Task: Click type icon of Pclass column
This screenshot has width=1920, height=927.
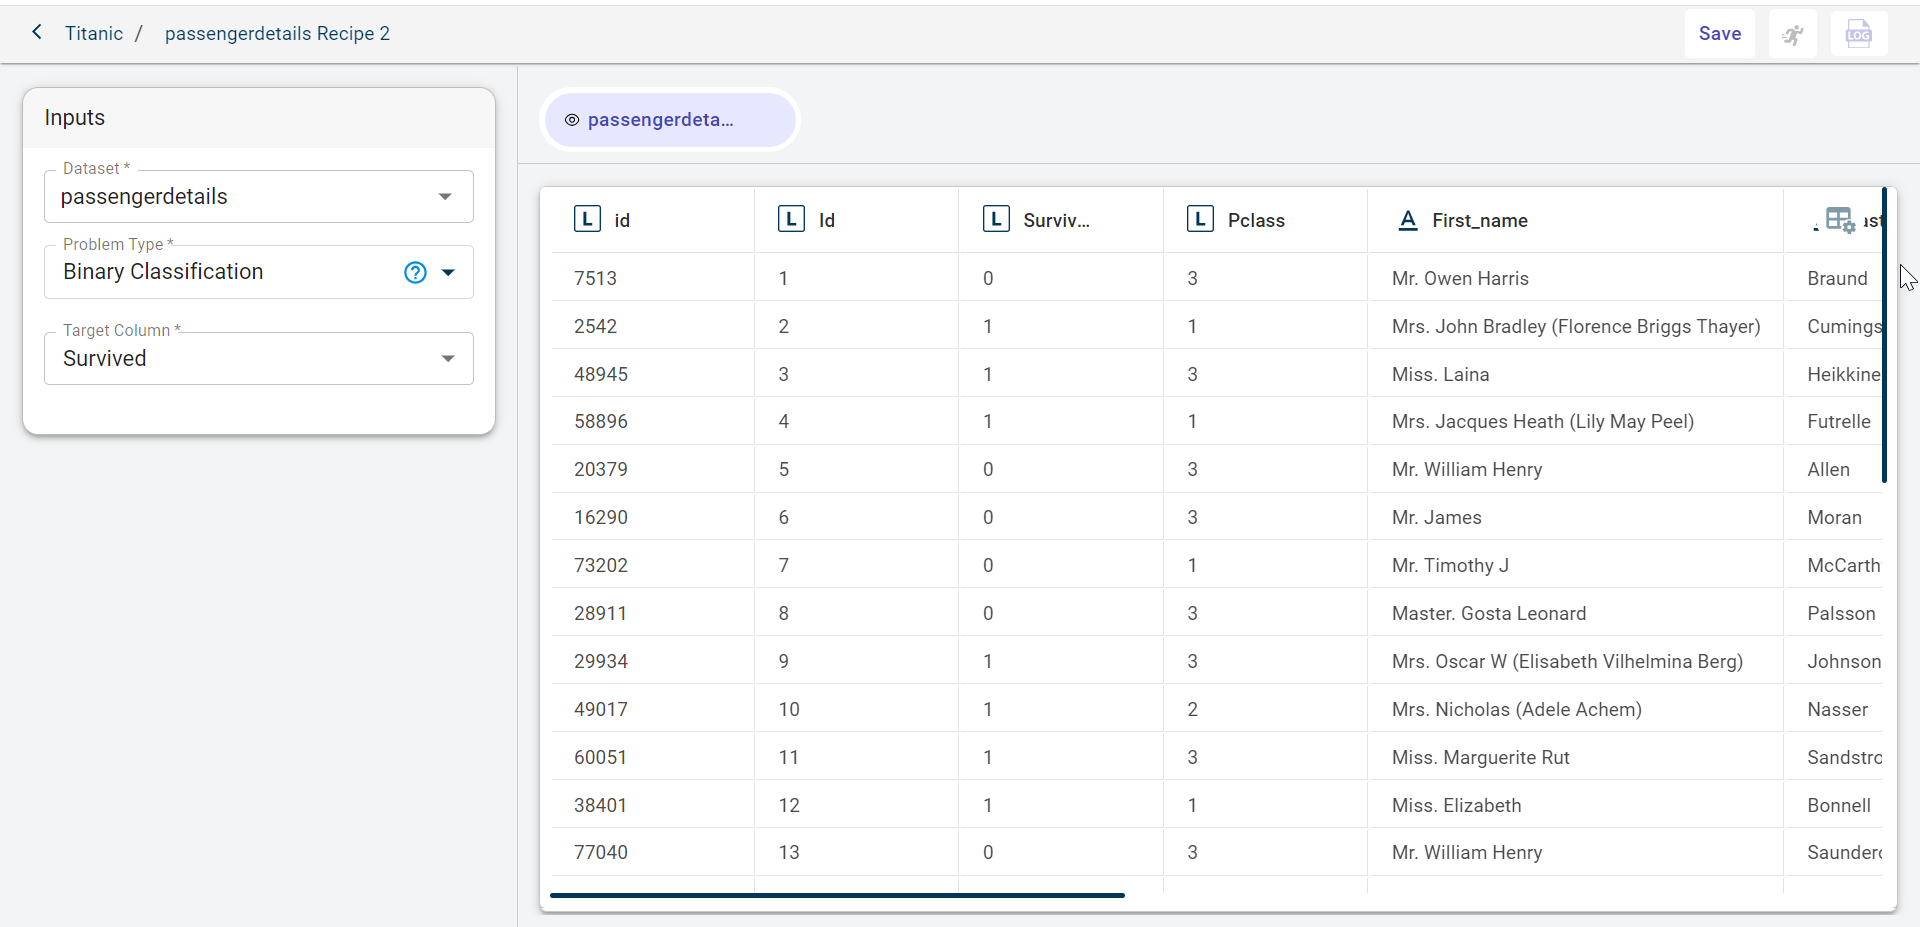Action: tap(1200, 219)
